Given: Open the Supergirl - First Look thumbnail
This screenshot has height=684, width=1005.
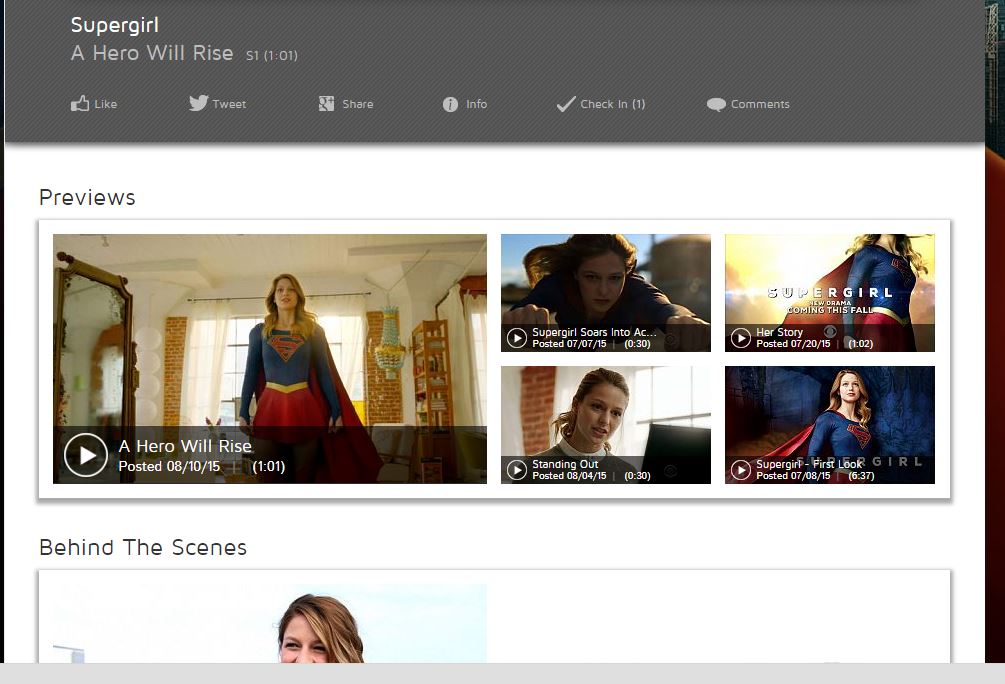Looking at the screenshot, I should coord(829,424).
